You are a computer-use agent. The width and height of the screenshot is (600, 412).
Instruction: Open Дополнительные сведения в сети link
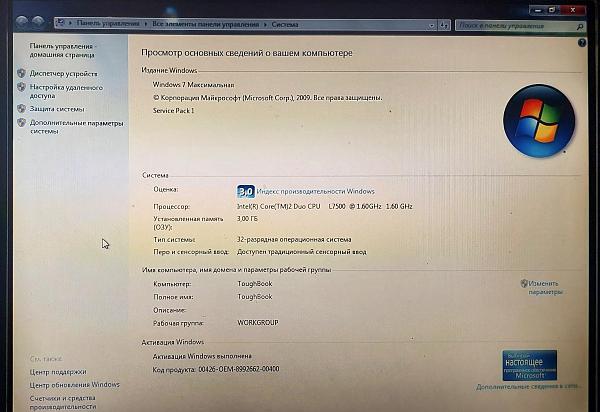coord(528,387)
